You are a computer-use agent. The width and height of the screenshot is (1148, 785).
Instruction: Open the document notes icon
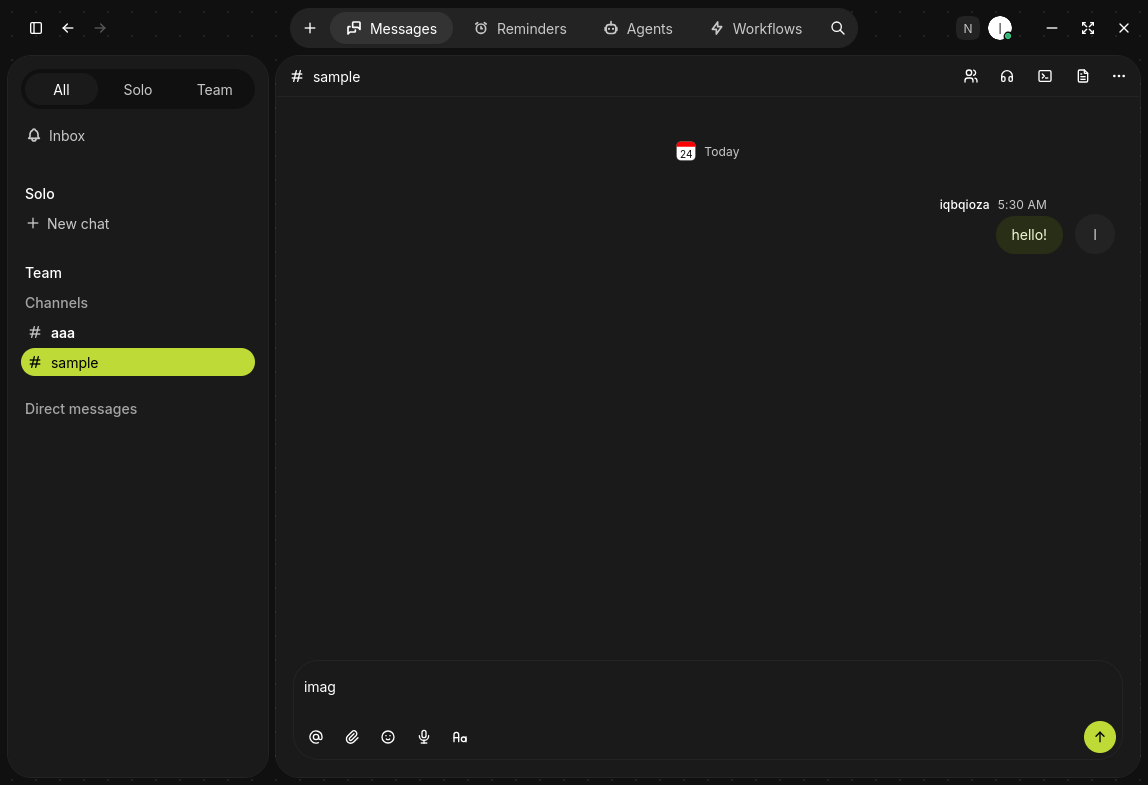[1083, 76]
